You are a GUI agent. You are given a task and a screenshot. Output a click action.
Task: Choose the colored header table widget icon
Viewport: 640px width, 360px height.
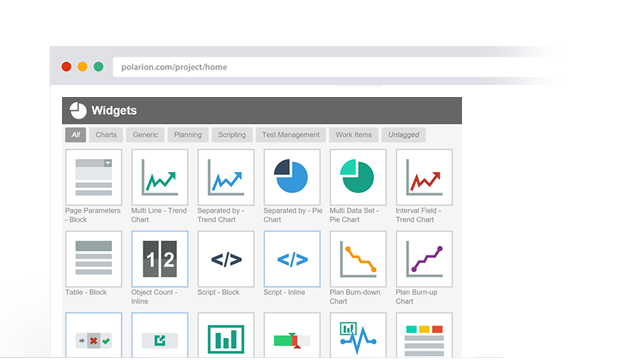(x=424, y=336)
